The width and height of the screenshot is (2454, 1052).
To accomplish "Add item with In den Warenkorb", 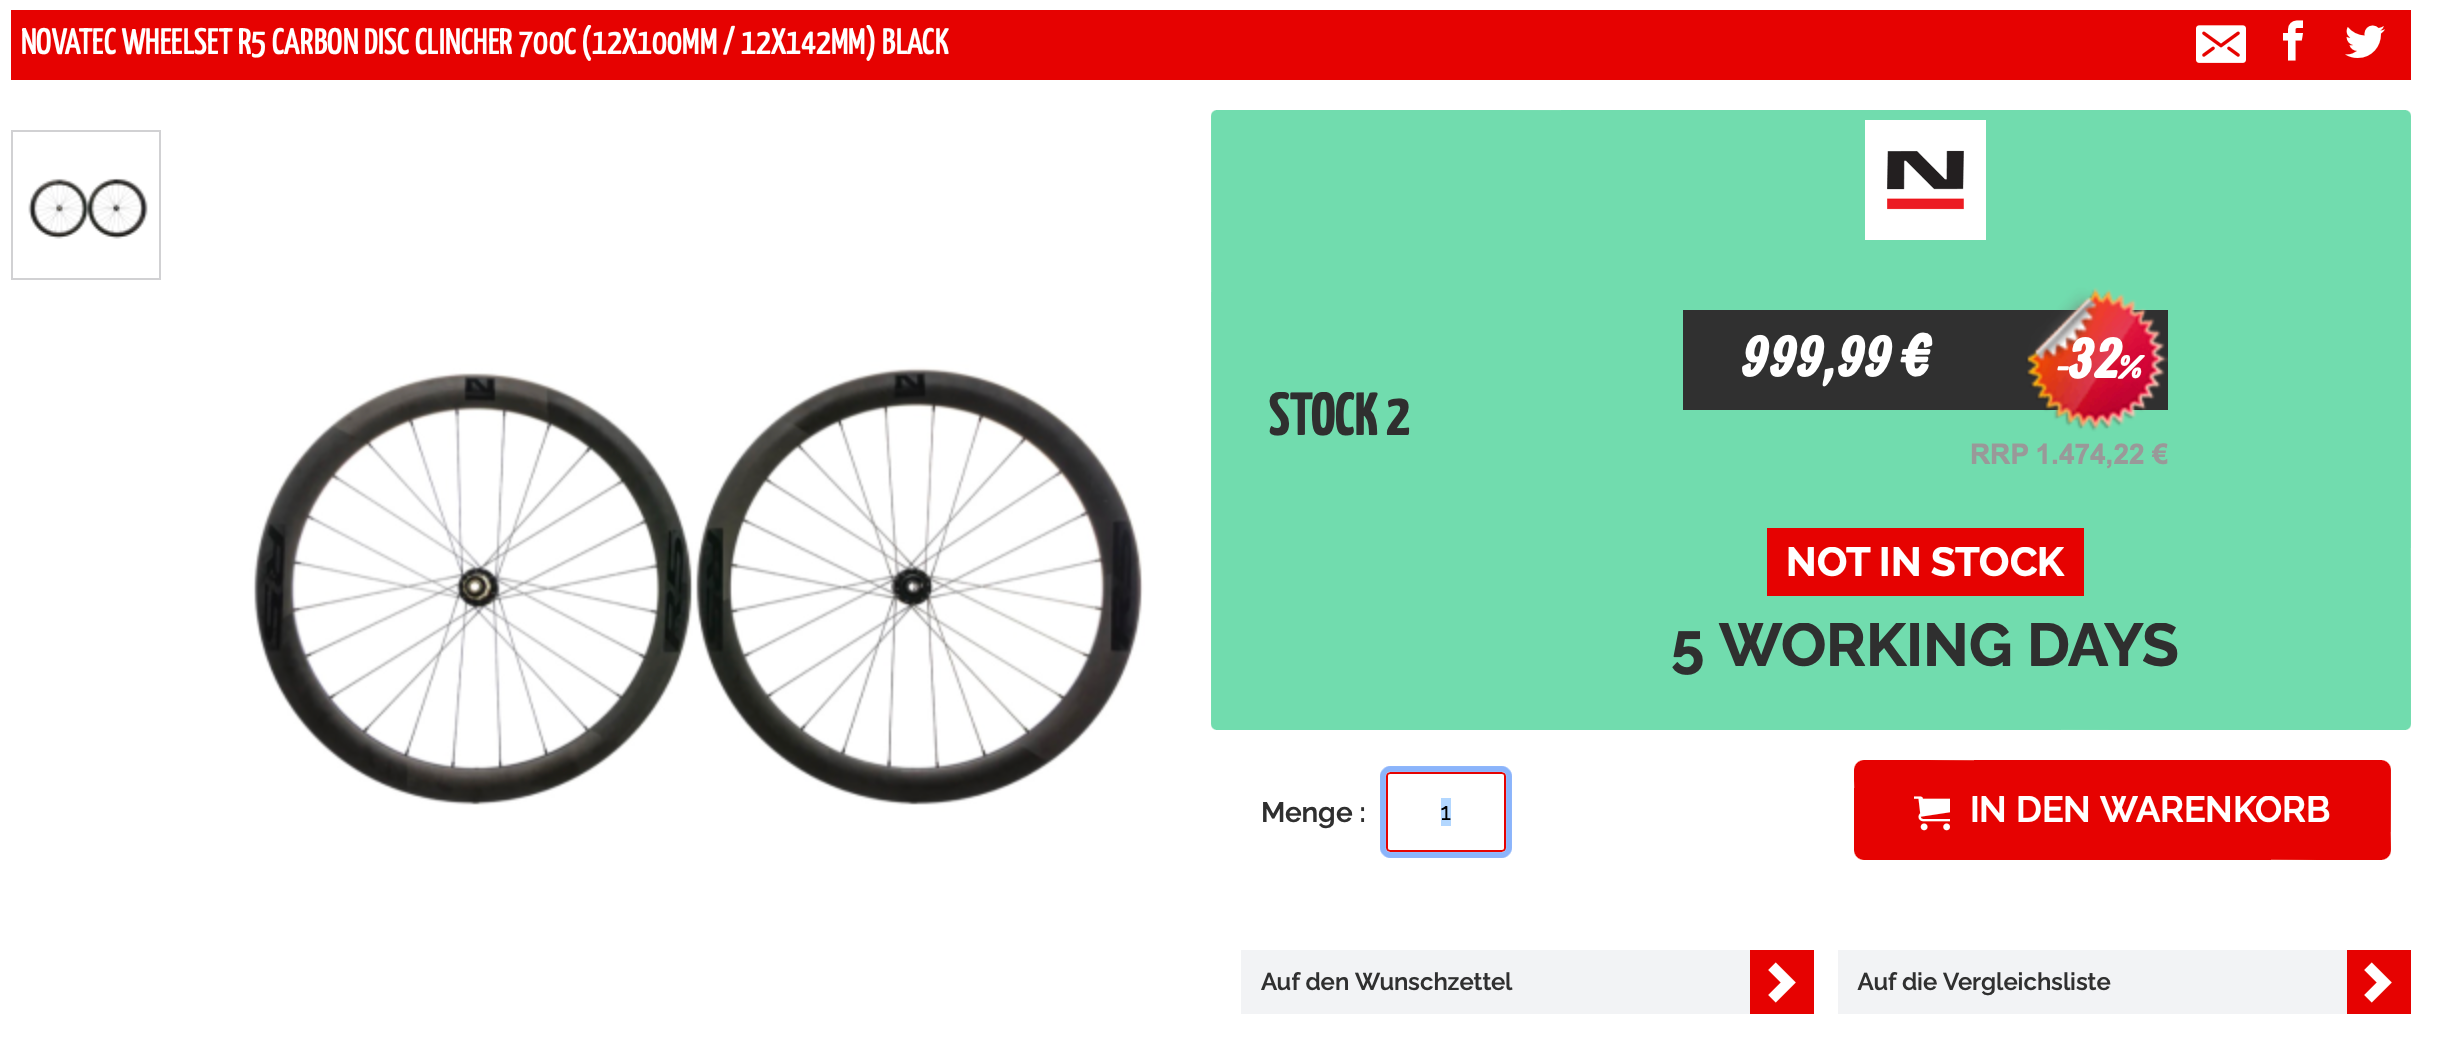I will pyautogui.click(x=2148, y=810).
